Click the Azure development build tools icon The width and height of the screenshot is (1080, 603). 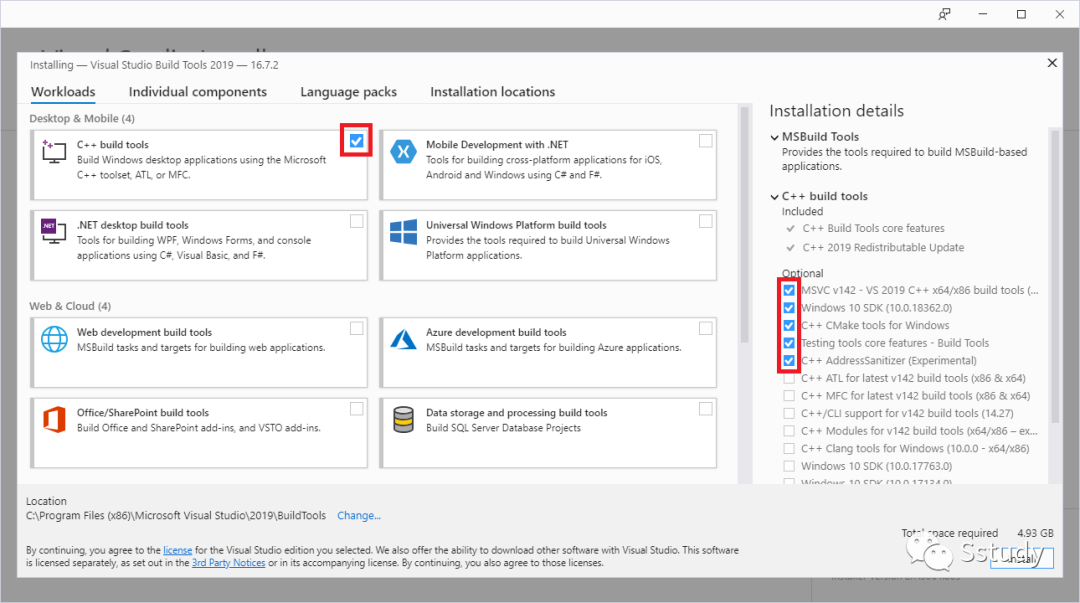pos(403,339)
